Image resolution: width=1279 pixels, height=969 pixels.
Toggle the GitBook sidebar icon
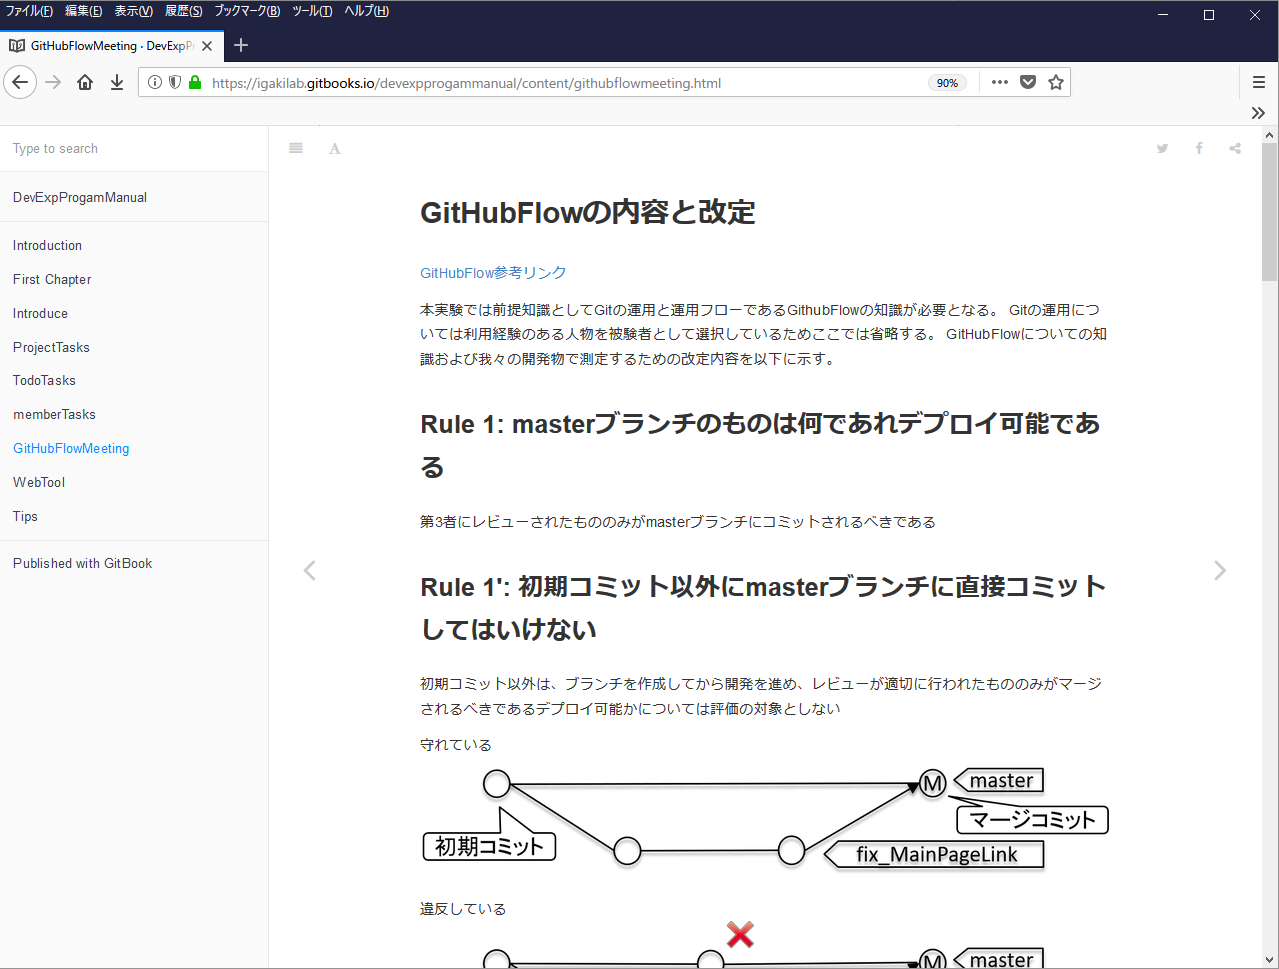(296, 148)
